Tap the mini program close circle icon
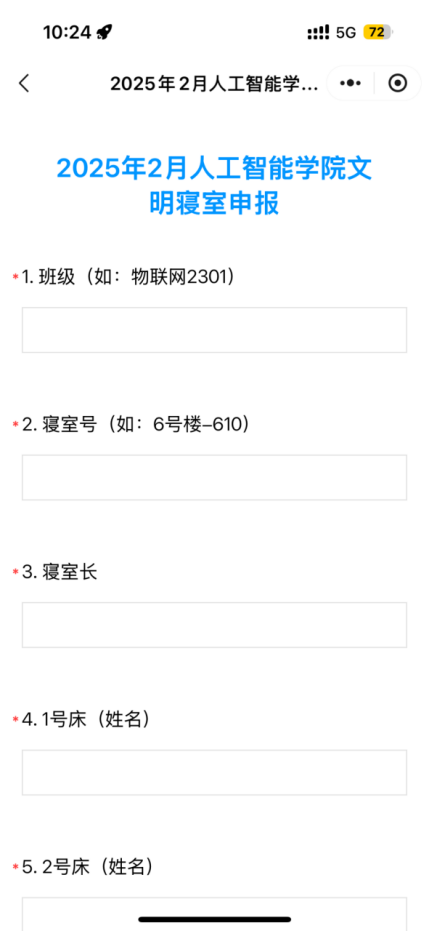The height and width of the screenshot is (931, 430). tap(398, 84)
